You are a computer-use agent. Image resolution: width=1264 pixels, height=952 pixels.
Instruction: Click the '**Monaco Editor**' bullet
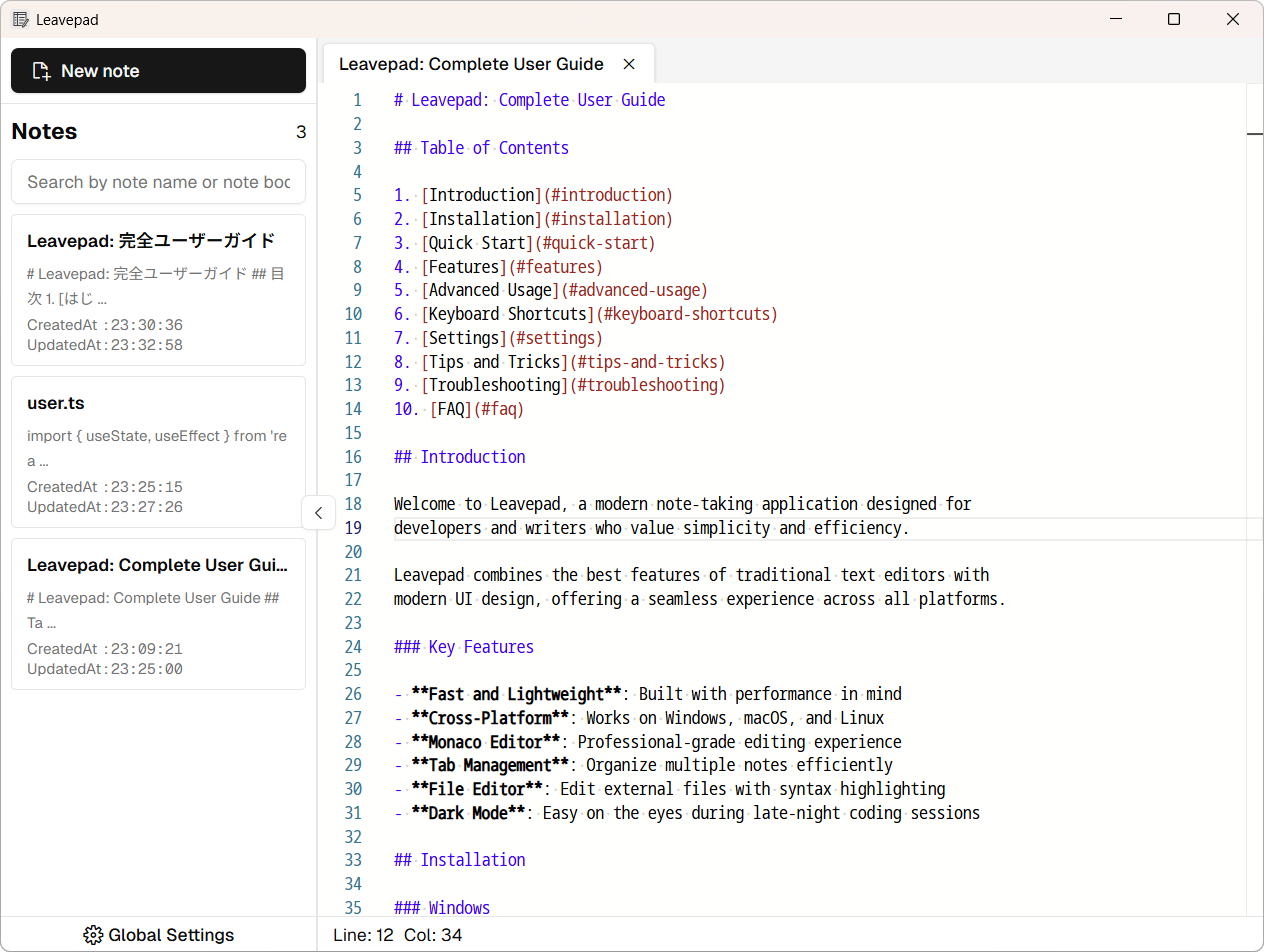coord(648,742)
